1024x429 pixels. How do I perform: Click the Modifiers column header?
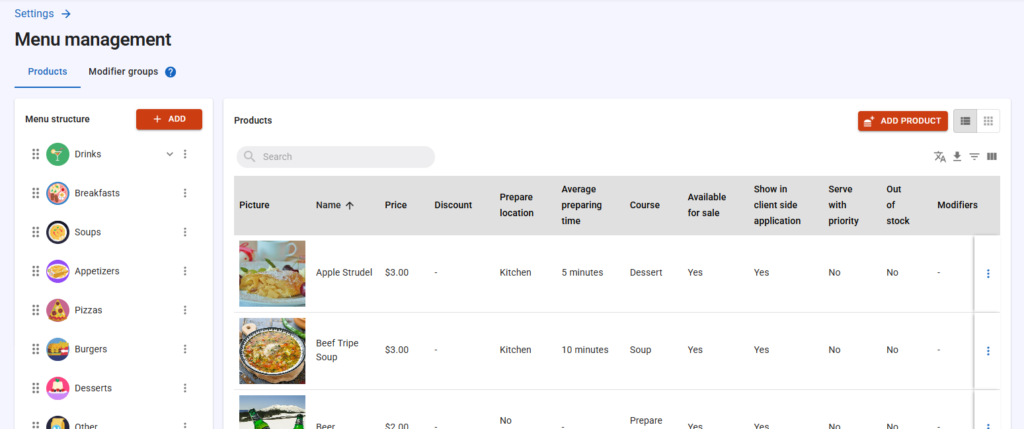(957, 205)
